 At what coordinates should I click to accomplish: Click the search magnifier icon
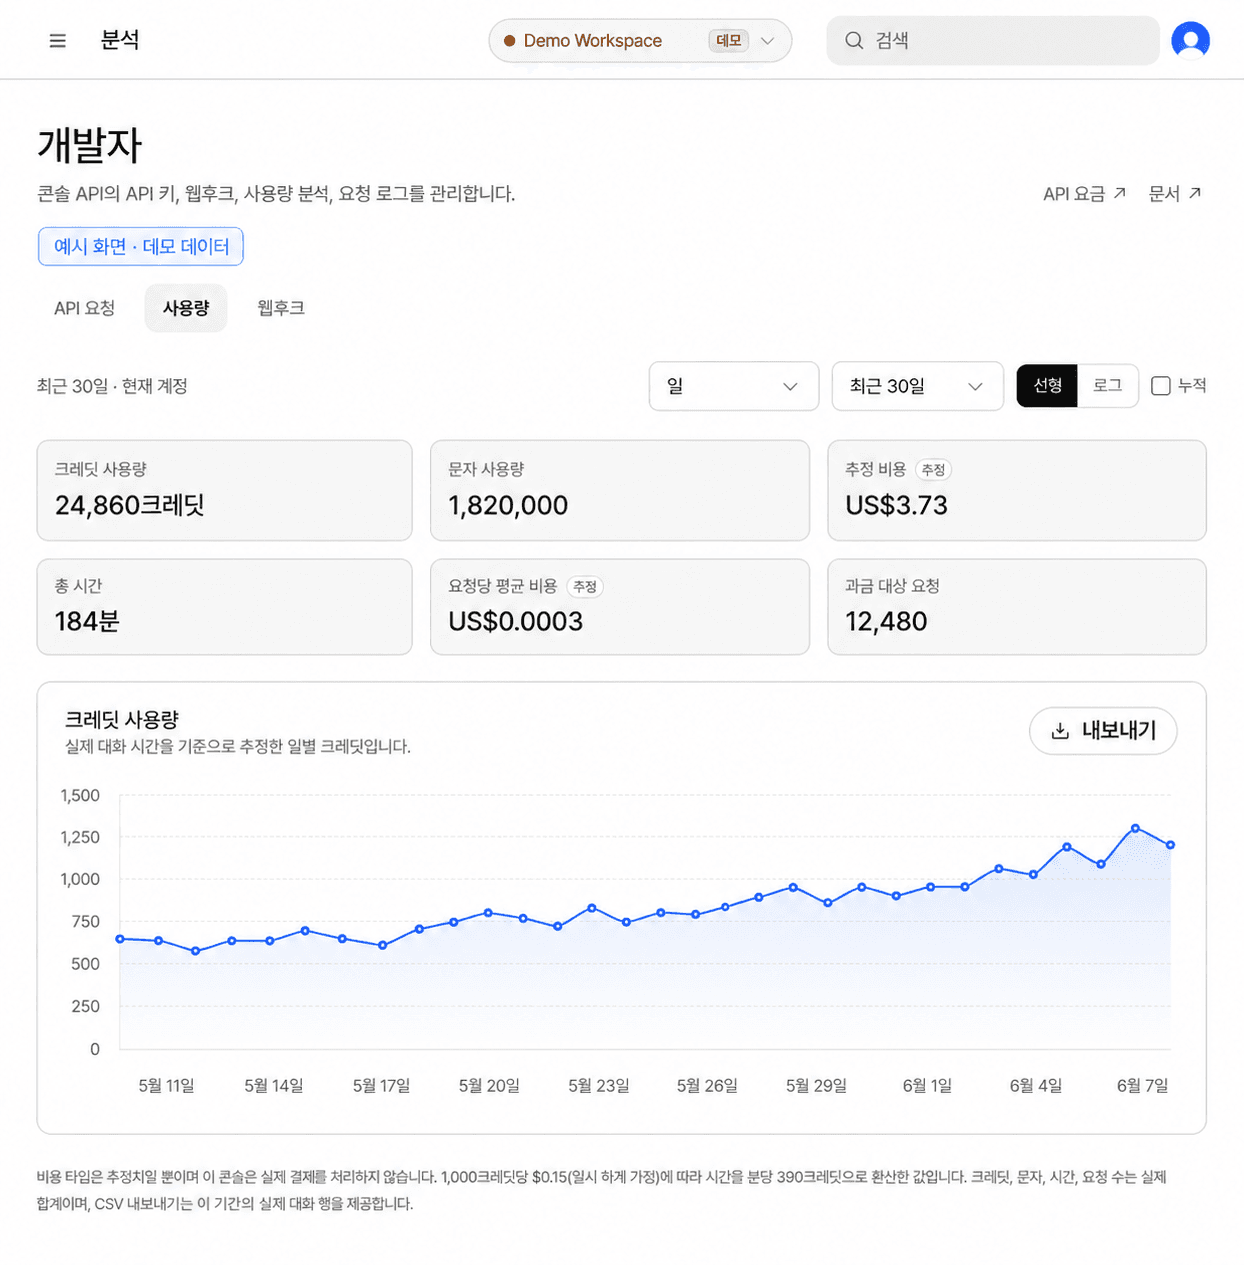[854, 40]
